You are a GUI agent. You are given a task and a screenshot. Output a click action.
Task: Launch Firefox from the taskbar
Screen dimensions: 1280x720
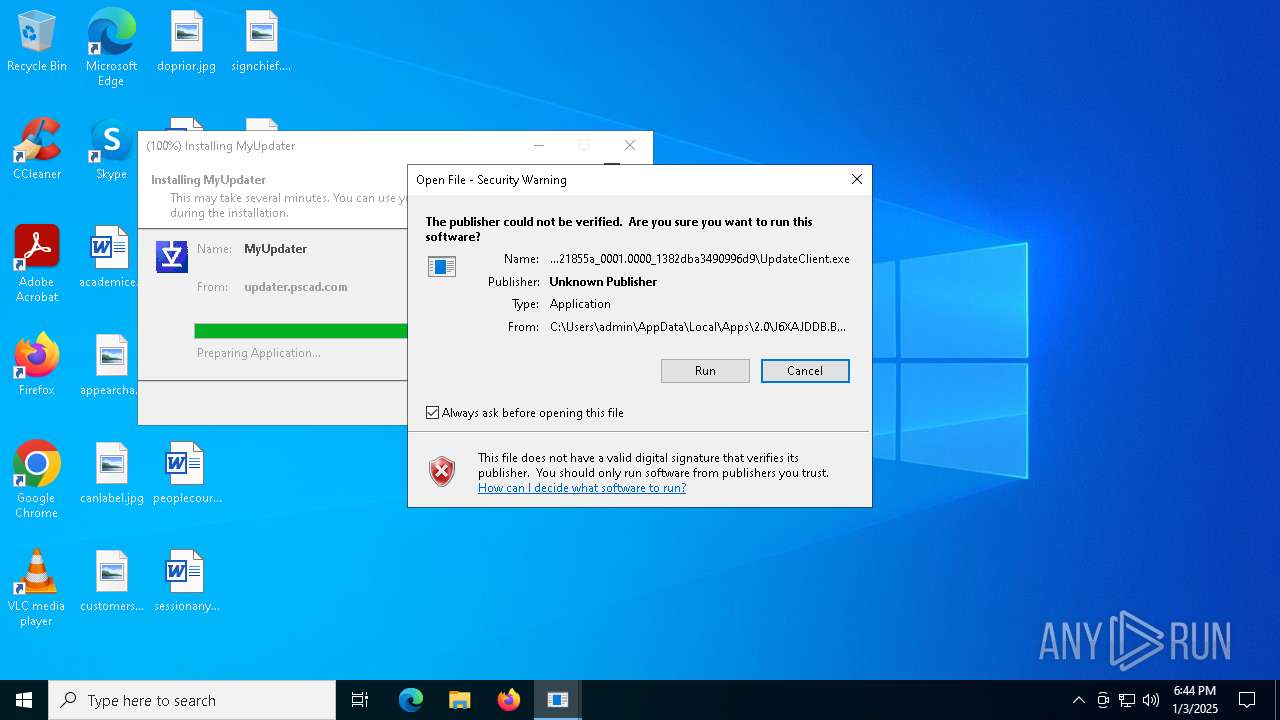point(509,700)
